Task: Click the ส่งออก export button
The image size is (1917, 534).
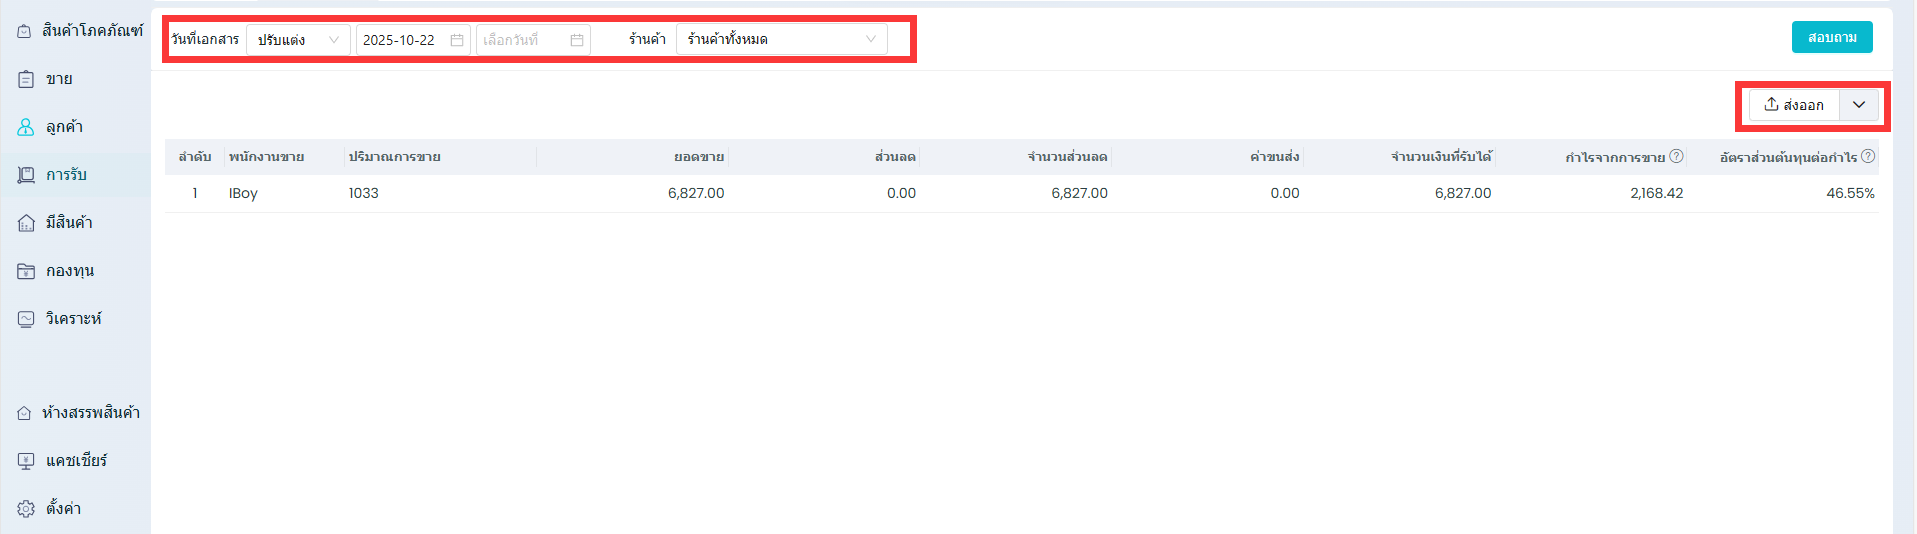Action: pos(1794,105)
